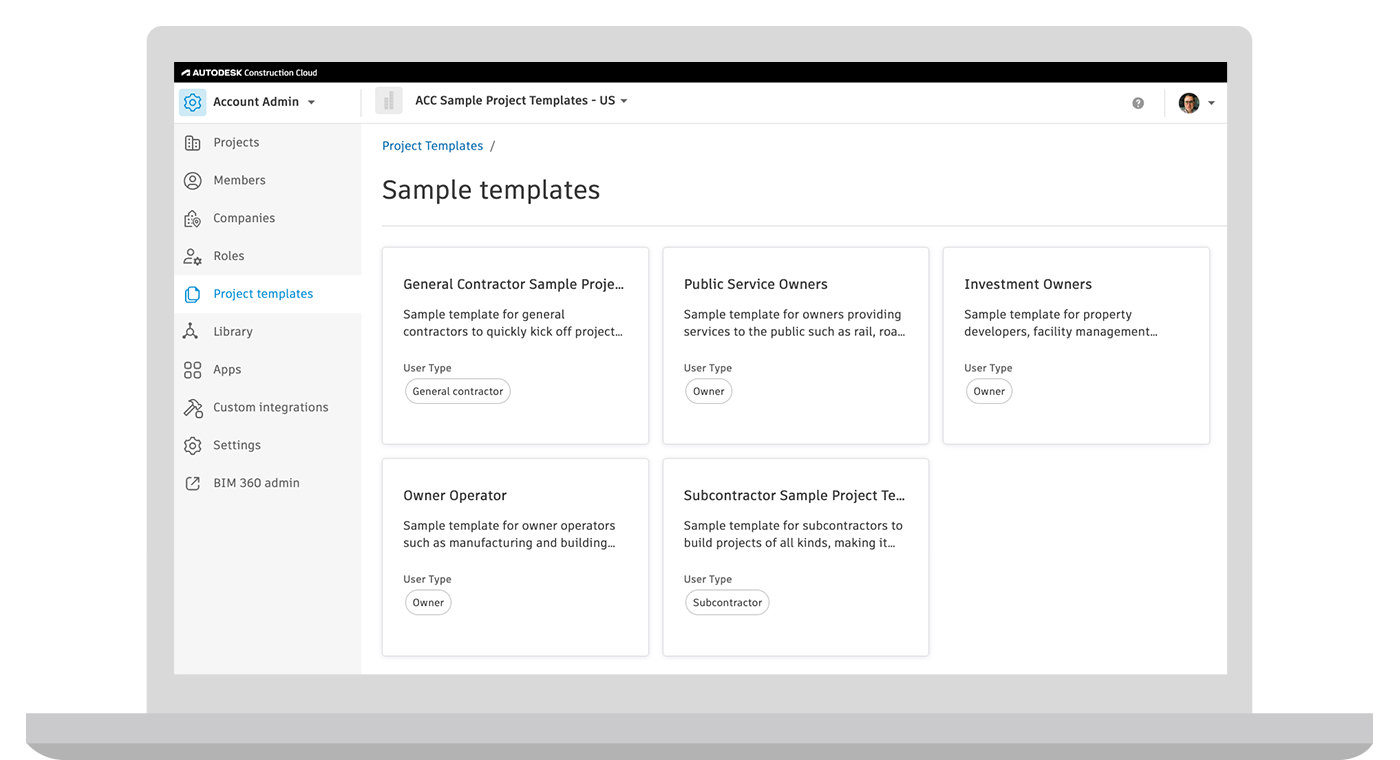
Task: Open the Subcontractor Sample Project template card
Action: tap(796, 557)
